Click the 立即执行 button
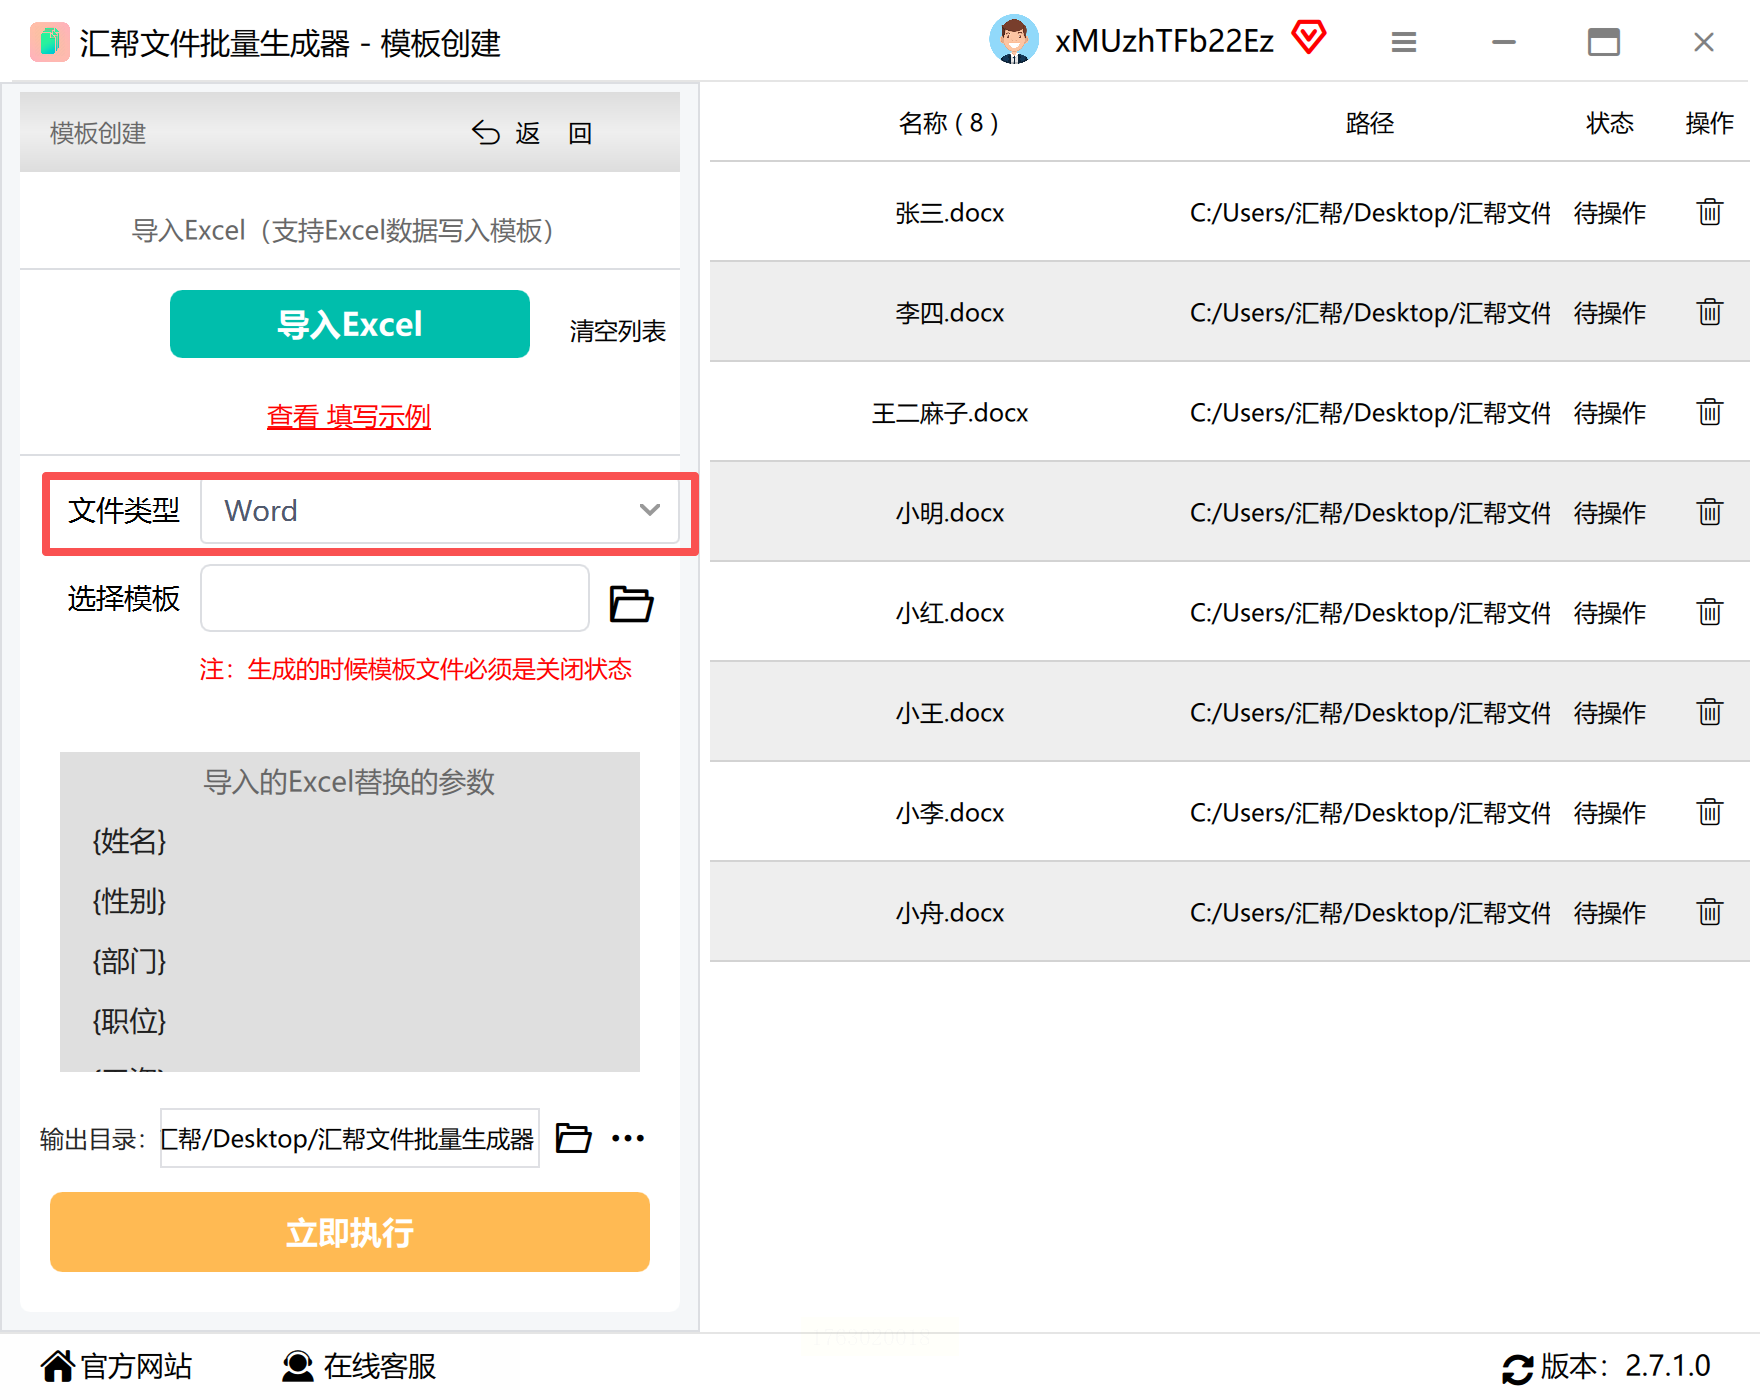The image size is (1760, 1400). tap(350, 1232)
